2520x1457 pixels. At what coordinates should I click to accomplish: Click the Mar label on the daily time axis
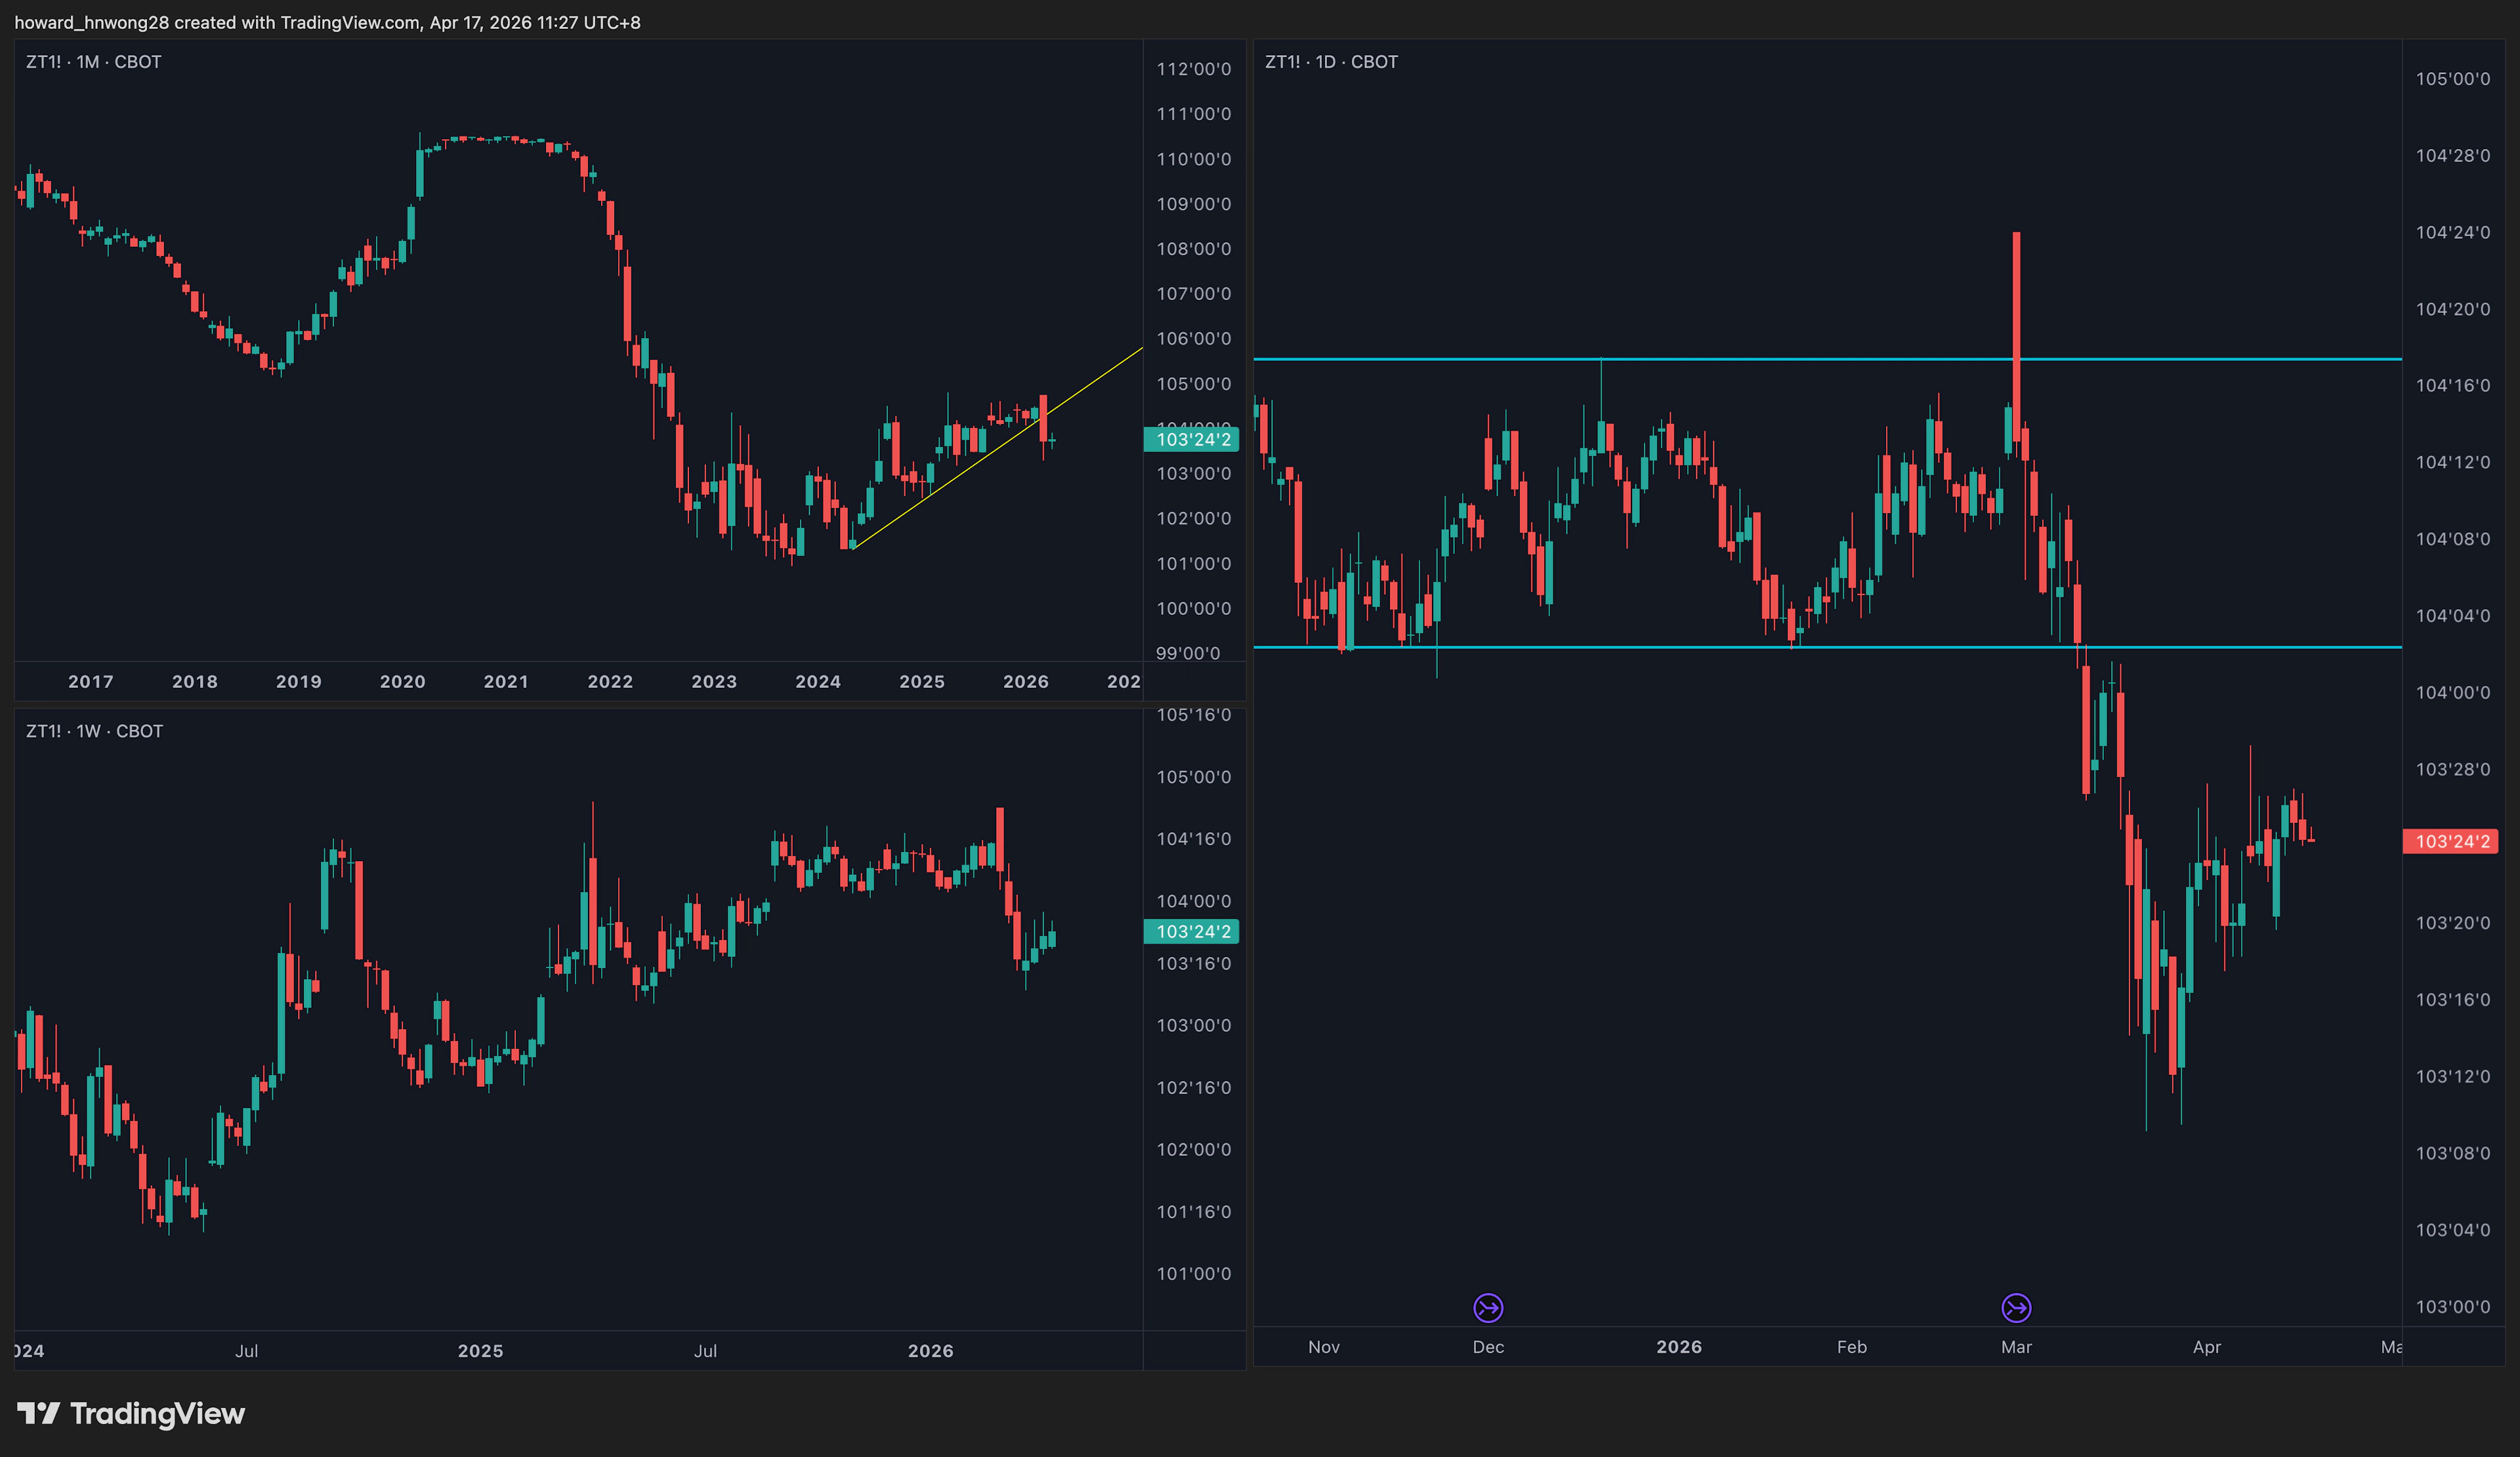[2016, 1347]
